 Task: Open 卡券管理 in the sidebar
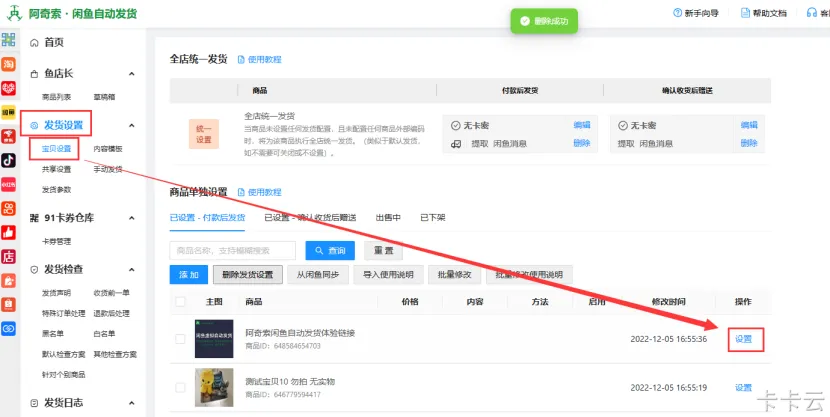(56, 241)
